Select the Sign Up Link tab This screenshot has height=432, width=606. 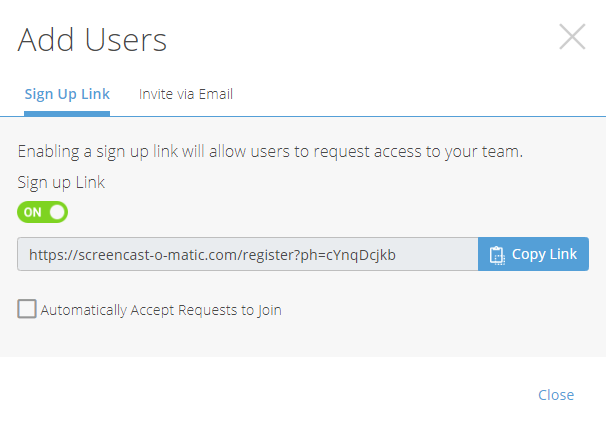pyautogui.click(x=67, y=94)
